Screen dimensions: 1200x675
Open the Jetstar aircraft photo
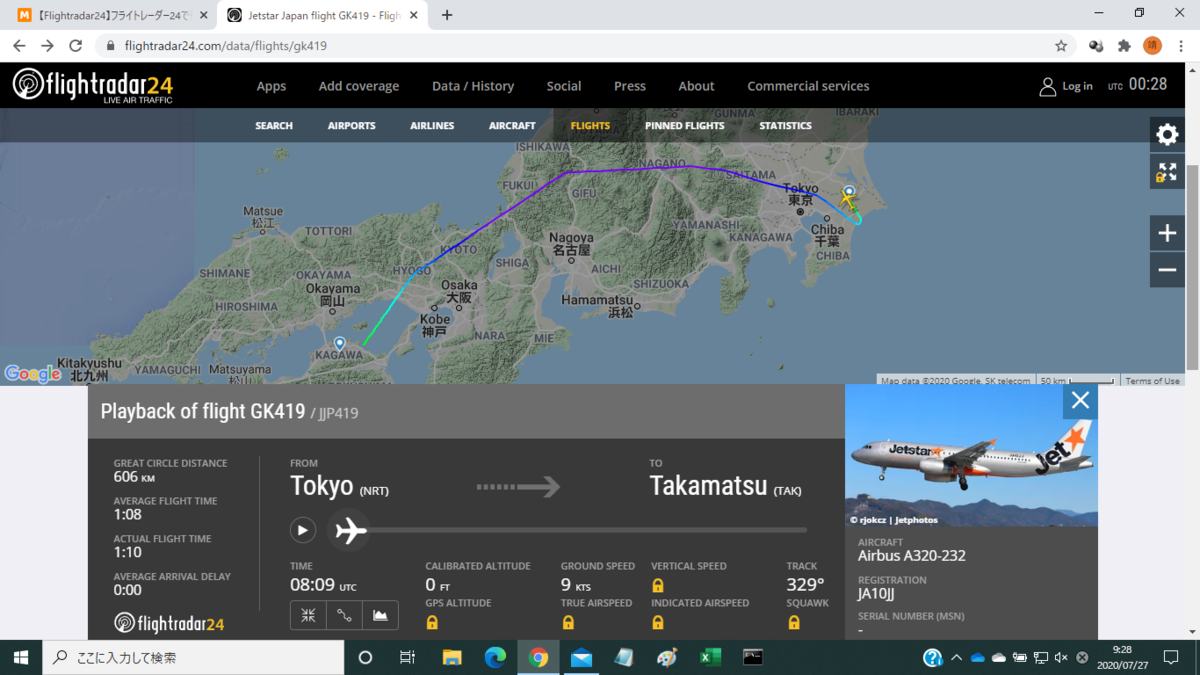click(x=971, y=455)
